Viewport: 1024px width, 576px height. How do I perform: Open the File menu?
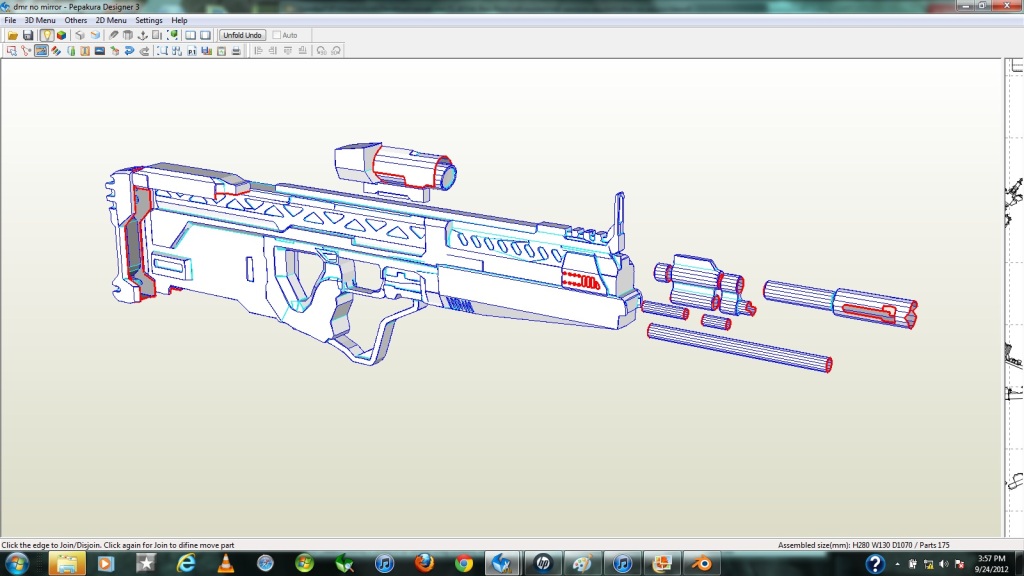10,20
